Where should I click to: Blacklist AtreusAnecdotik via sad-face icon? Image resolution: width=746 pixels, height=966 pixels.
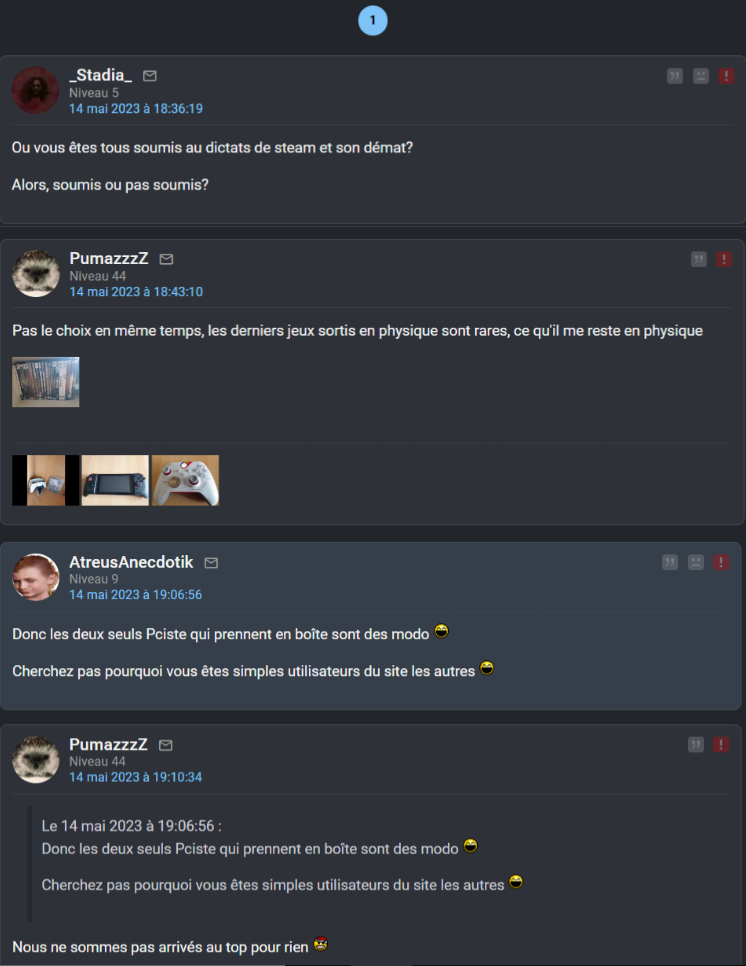pyautogui.click(x=695, y=562)
